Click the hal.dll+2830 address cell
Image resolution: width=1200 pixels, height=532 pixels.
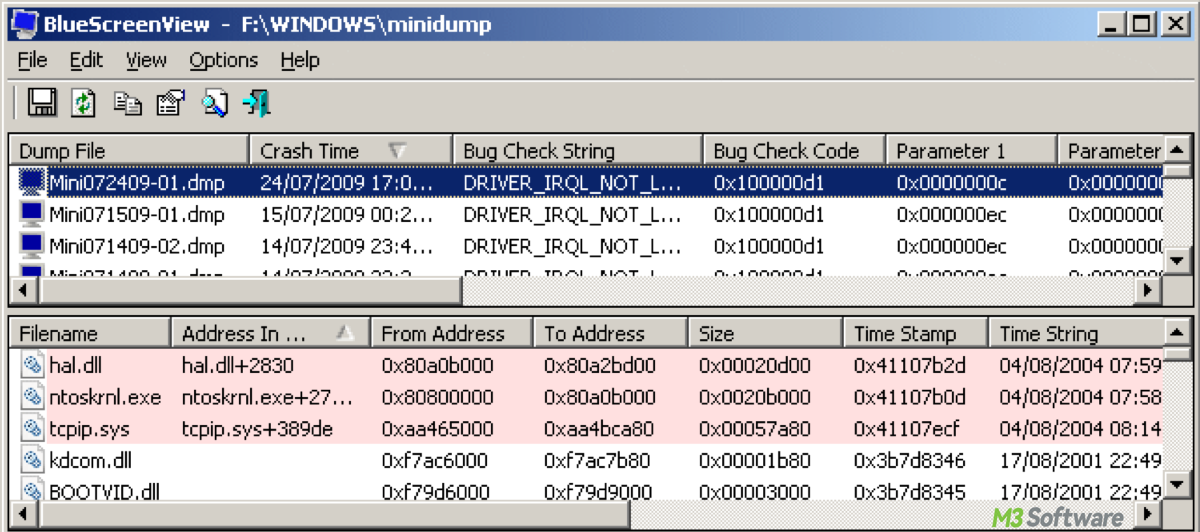pos(238,366)
